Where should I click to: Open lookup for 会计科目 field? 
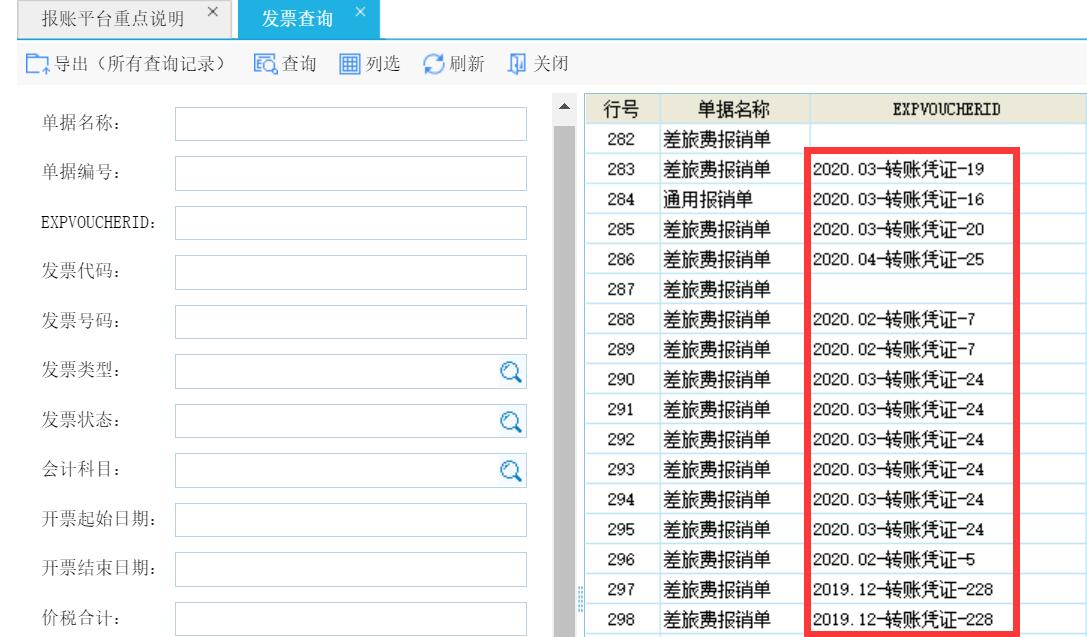pos(511,470)
